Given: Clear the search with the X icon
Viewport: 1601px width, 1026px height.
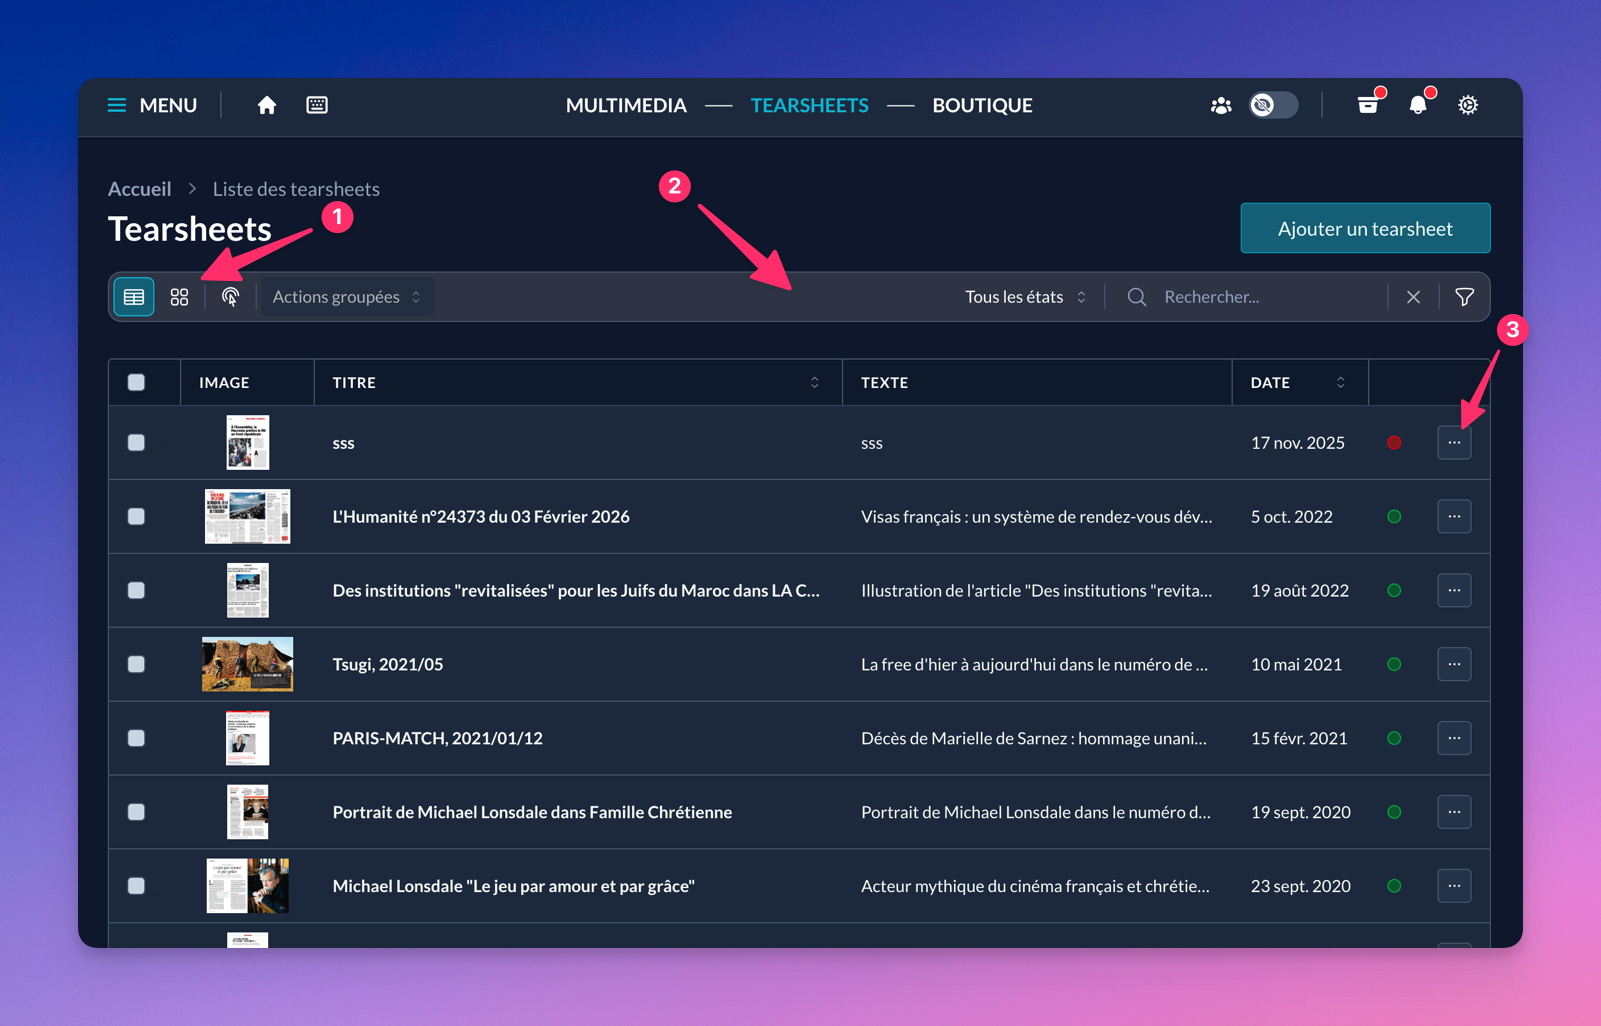Looking at the screenshot, I should pos(1413,297).
